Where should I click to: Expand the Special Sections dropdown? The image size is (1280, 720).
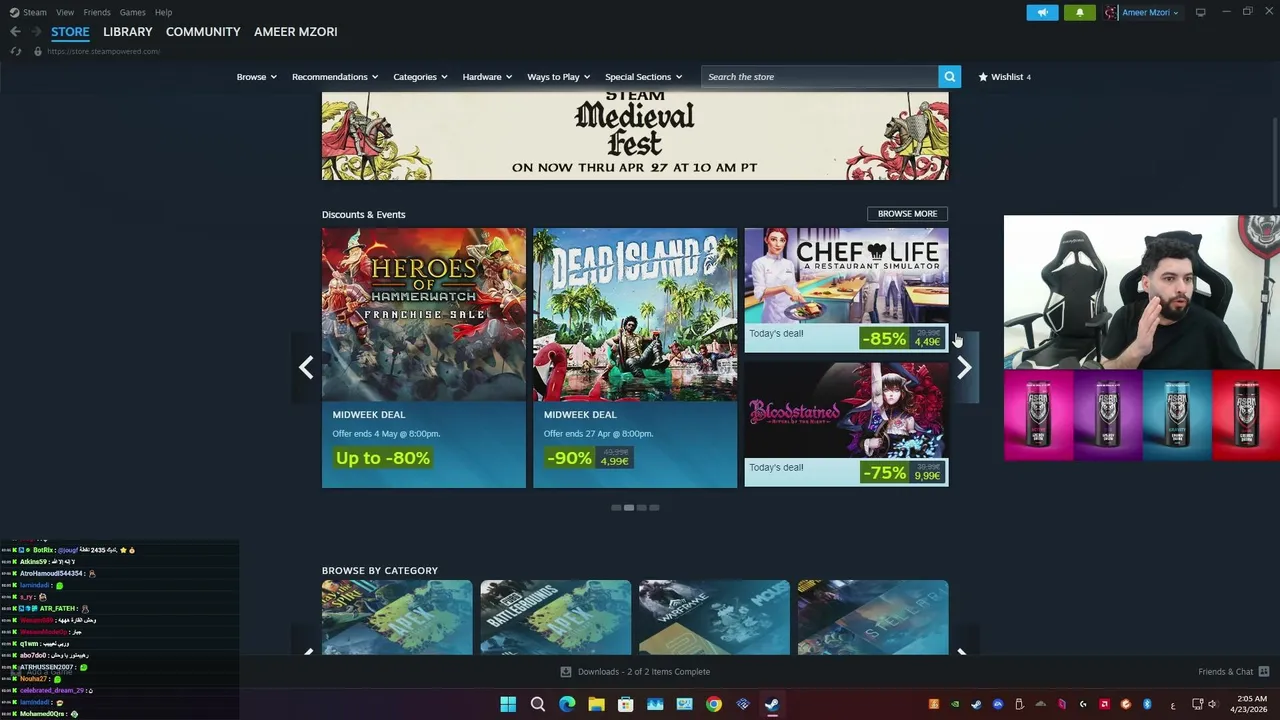[x=643, y=77]
